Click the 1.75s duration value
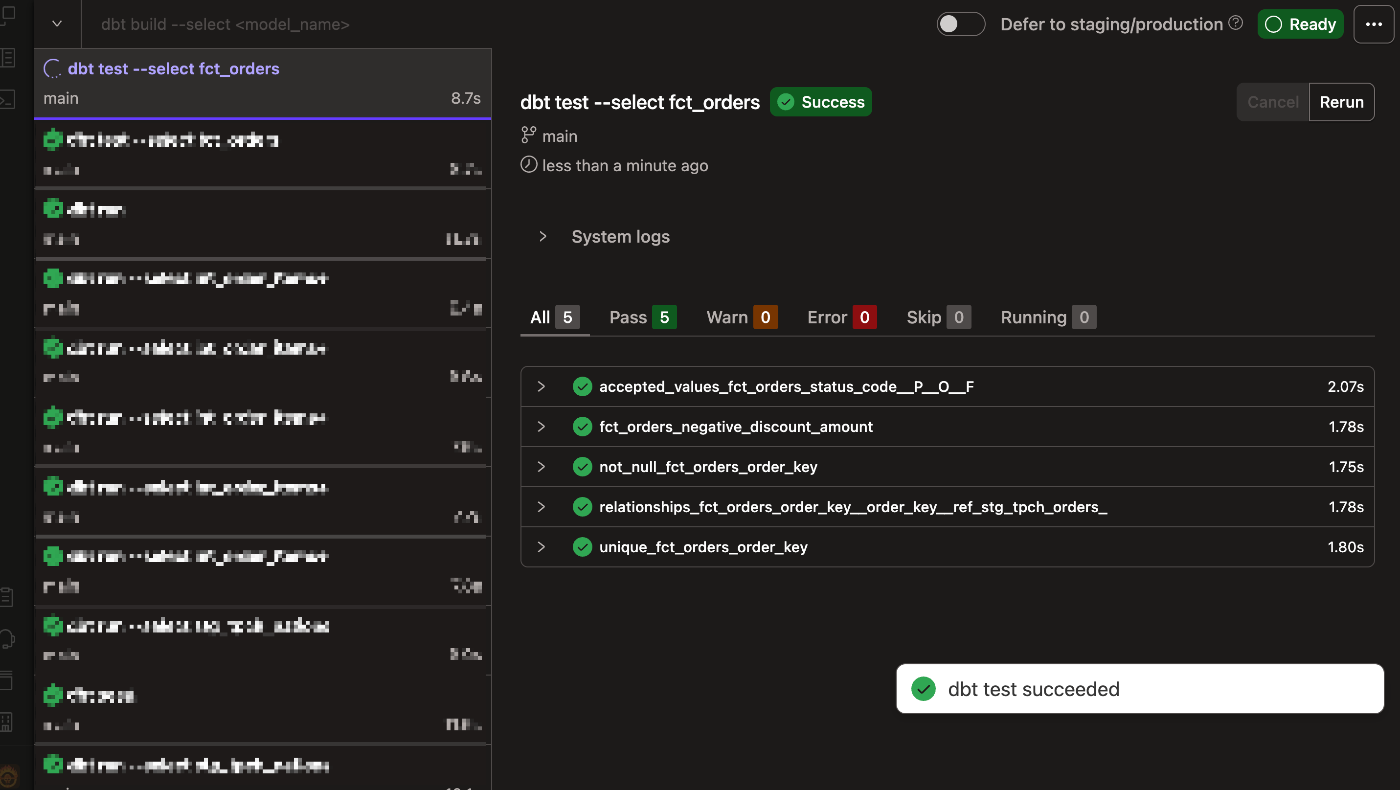 (x=1346, y=467)
